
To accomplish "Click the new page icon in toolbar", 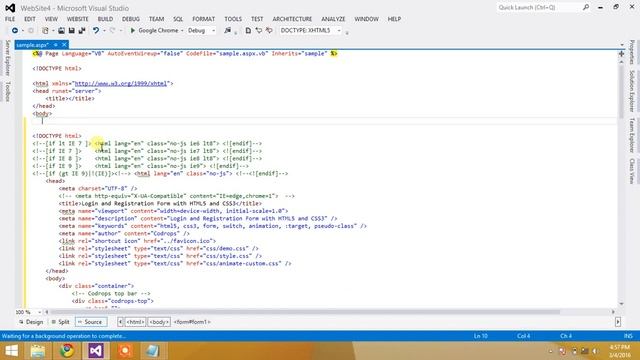I will [248, 31].
